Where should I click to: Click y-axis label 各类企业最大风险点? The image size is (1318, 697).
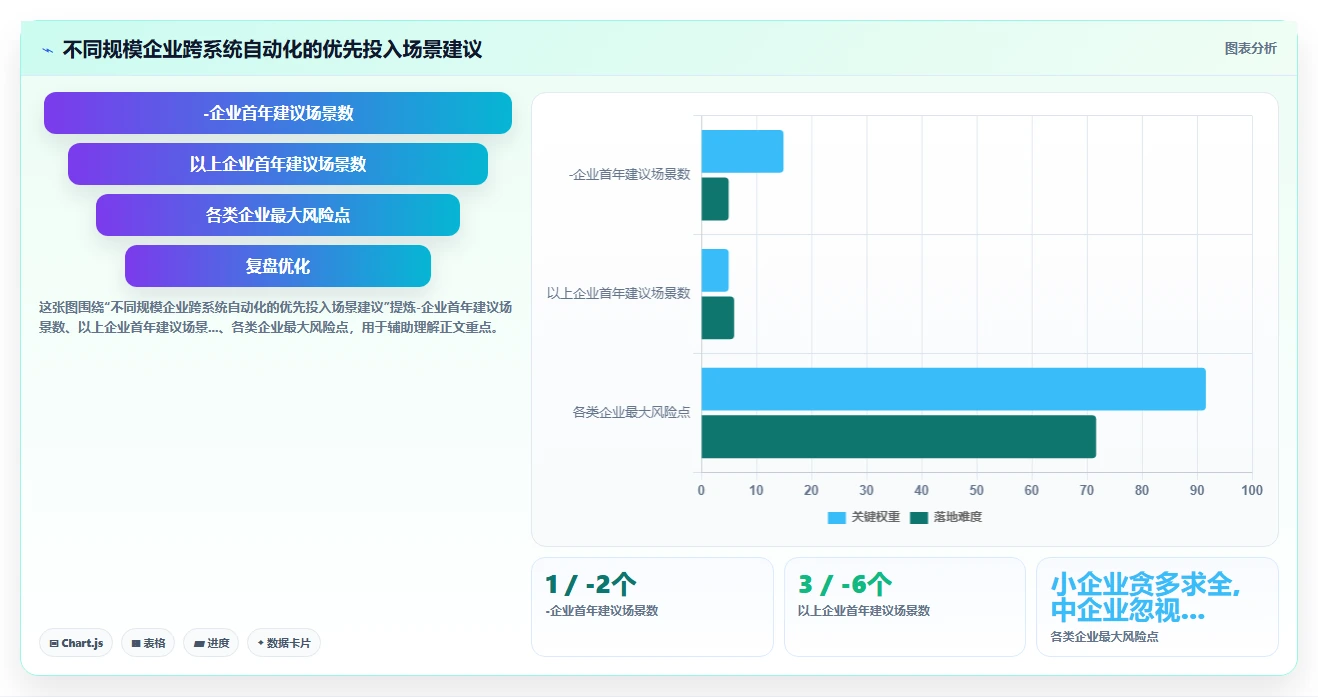click(631, 412)
